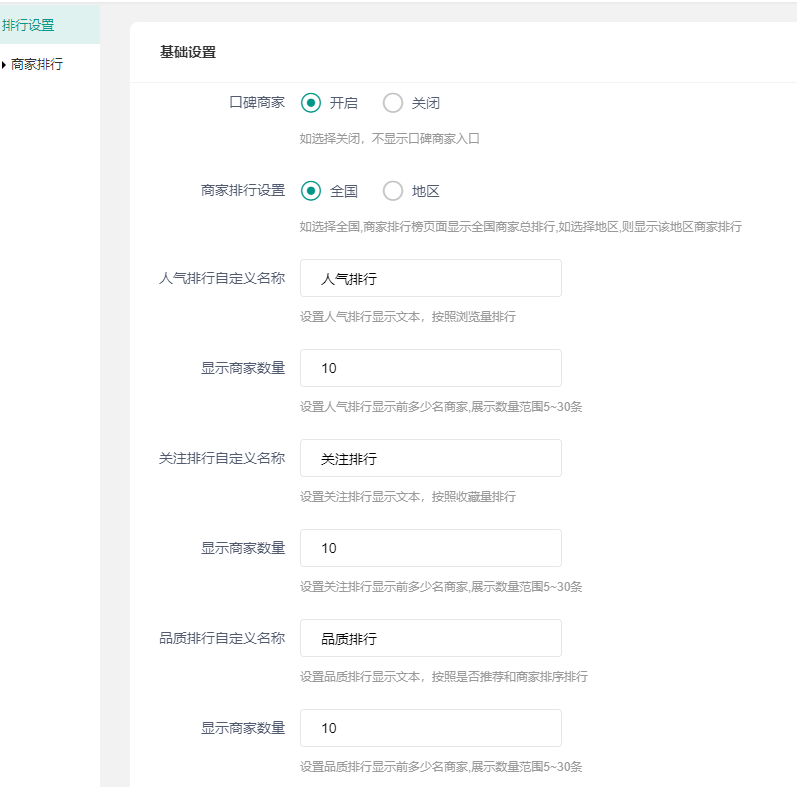Click the 关注排行自定义名称 label
The image size is (797, 787).
[222, 458]
